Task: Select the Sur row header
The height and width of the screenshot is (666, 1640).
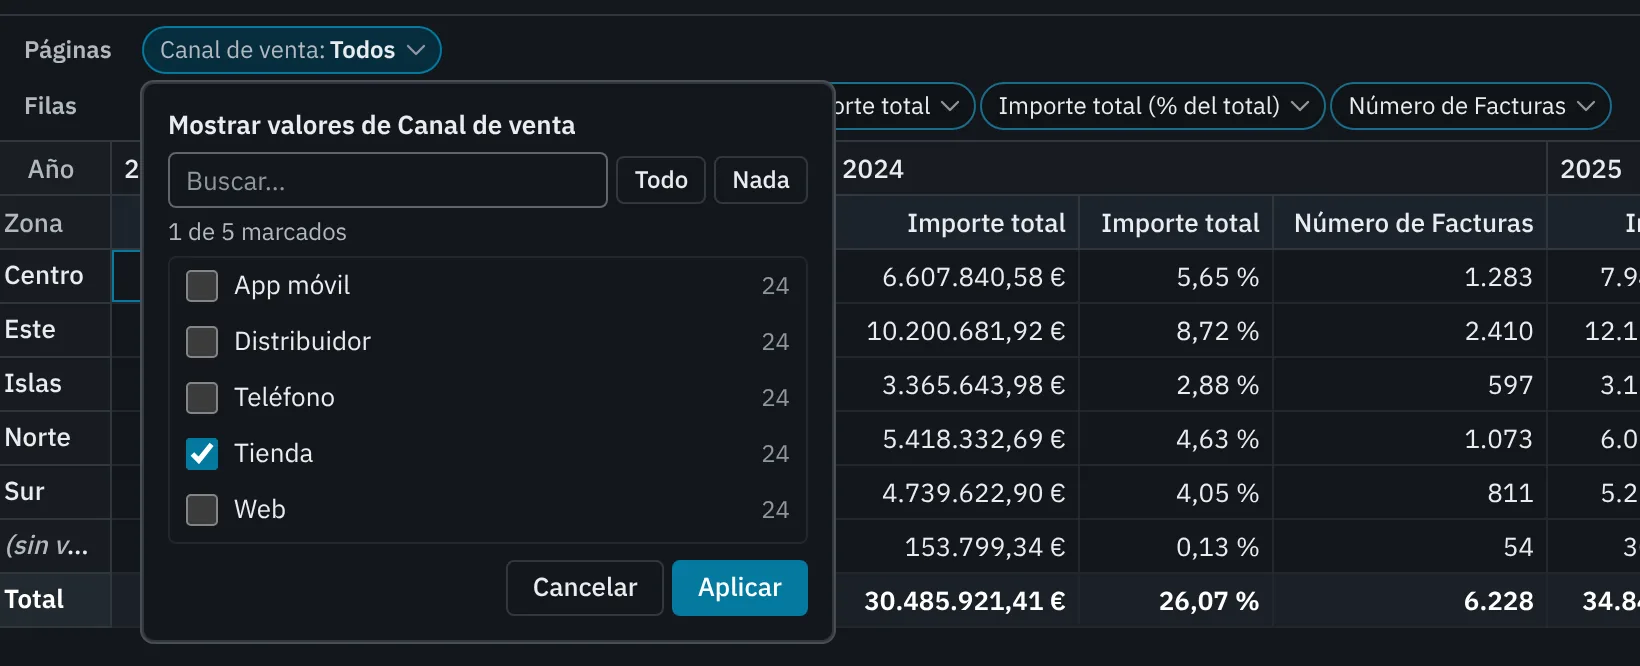Action: tap(55, 492)
